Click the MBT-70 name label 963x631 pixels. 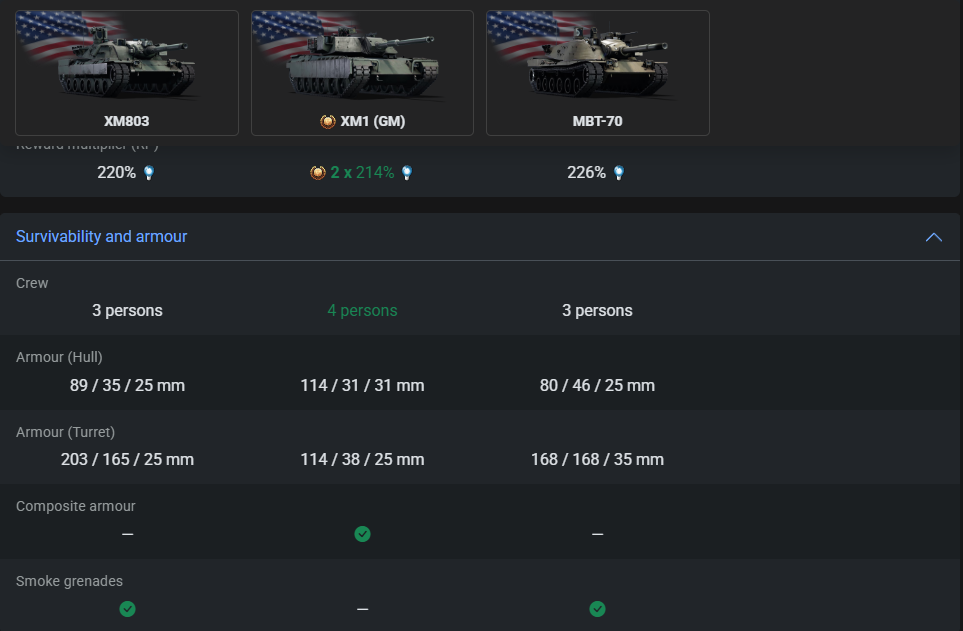[597, 121]
